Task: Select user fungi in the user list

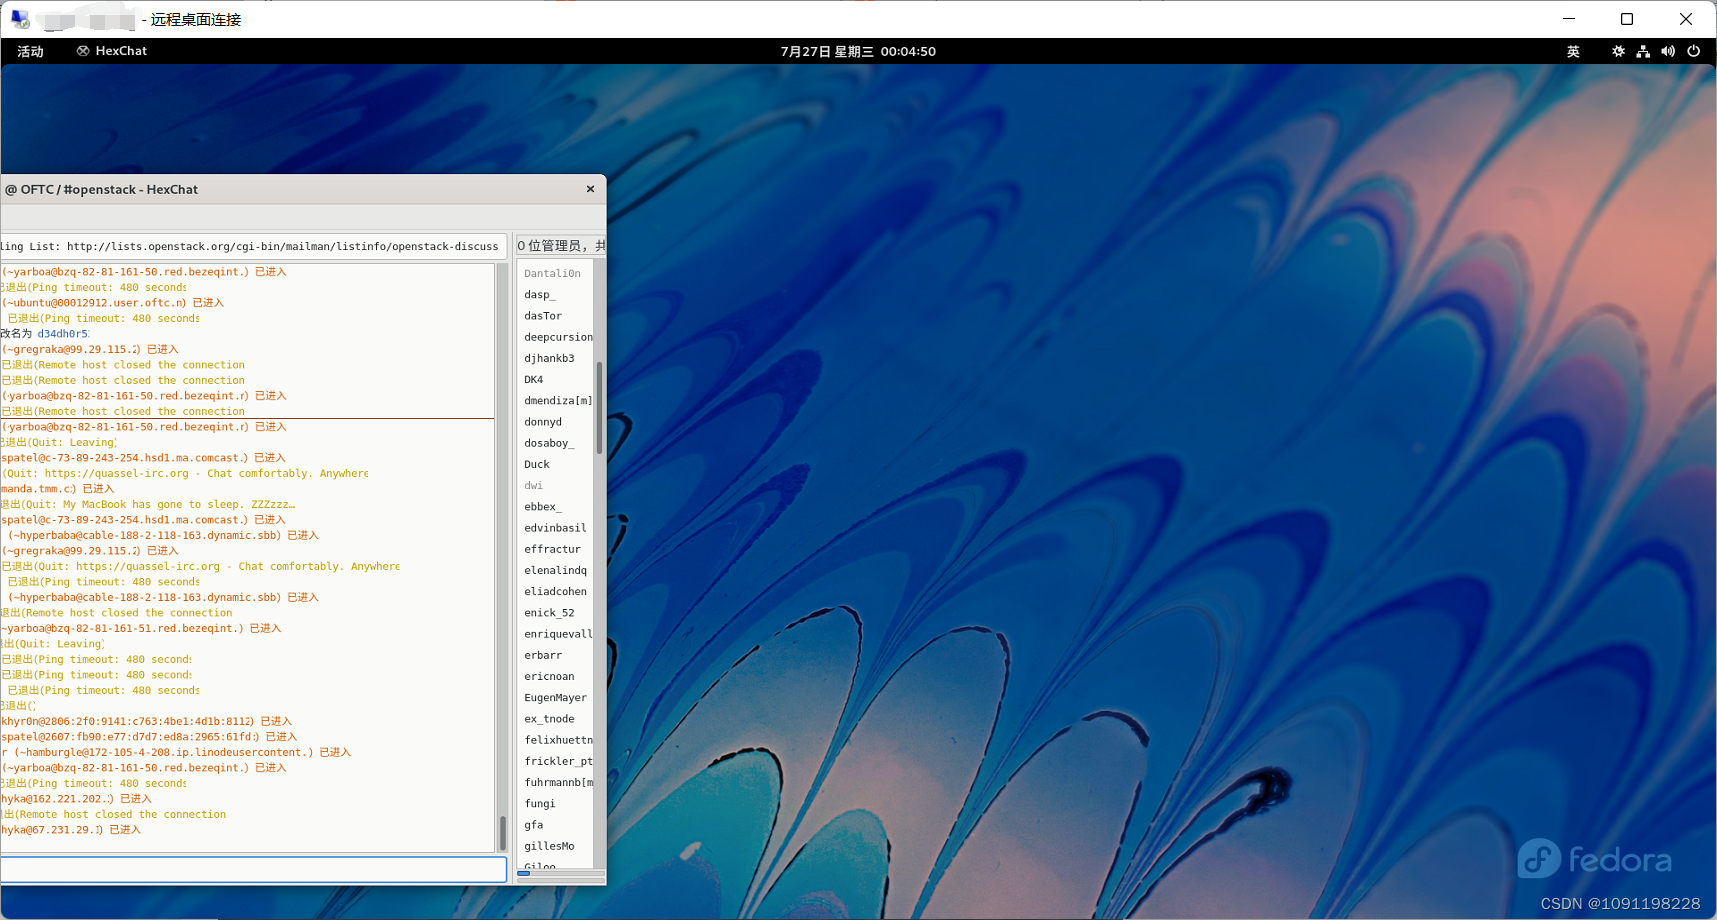Action: tap(540, 804)
